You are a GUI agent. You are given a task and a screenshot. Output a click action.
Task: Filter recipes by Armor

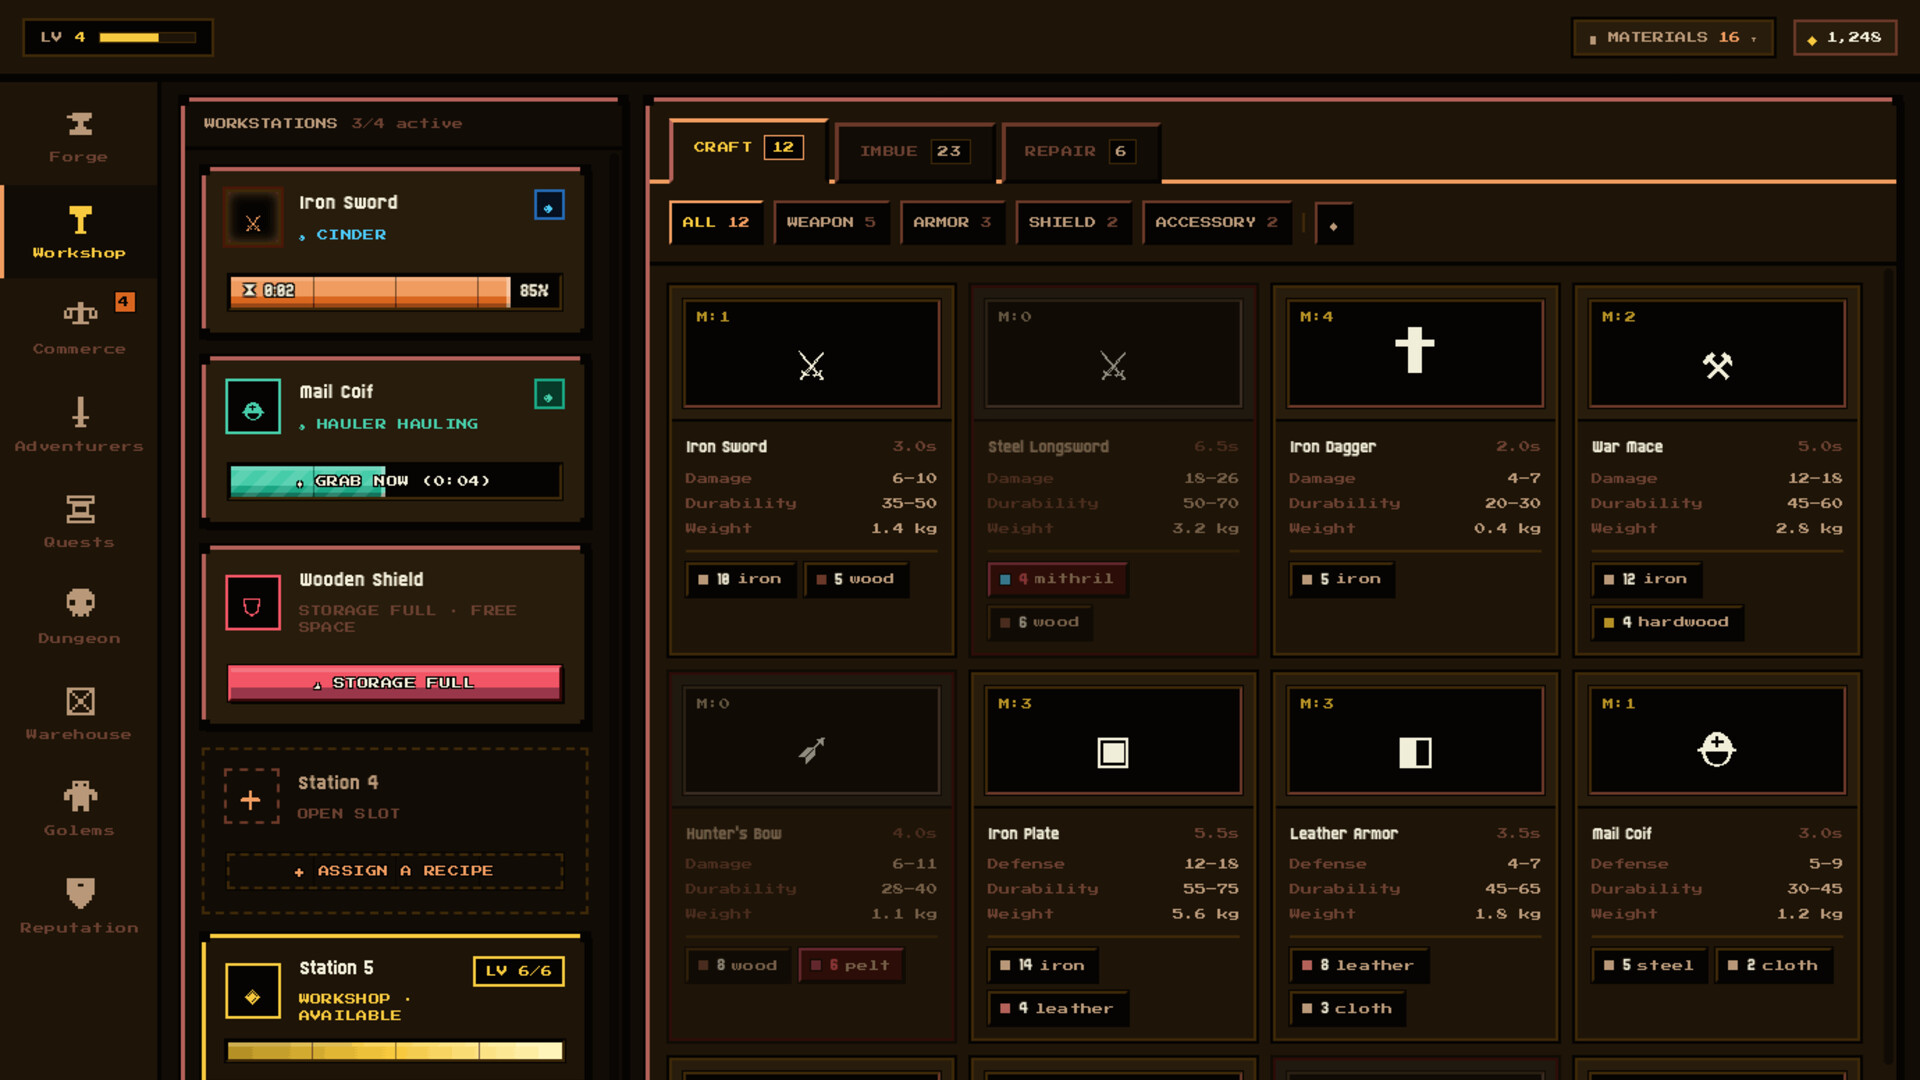click(x=952, y=222)
